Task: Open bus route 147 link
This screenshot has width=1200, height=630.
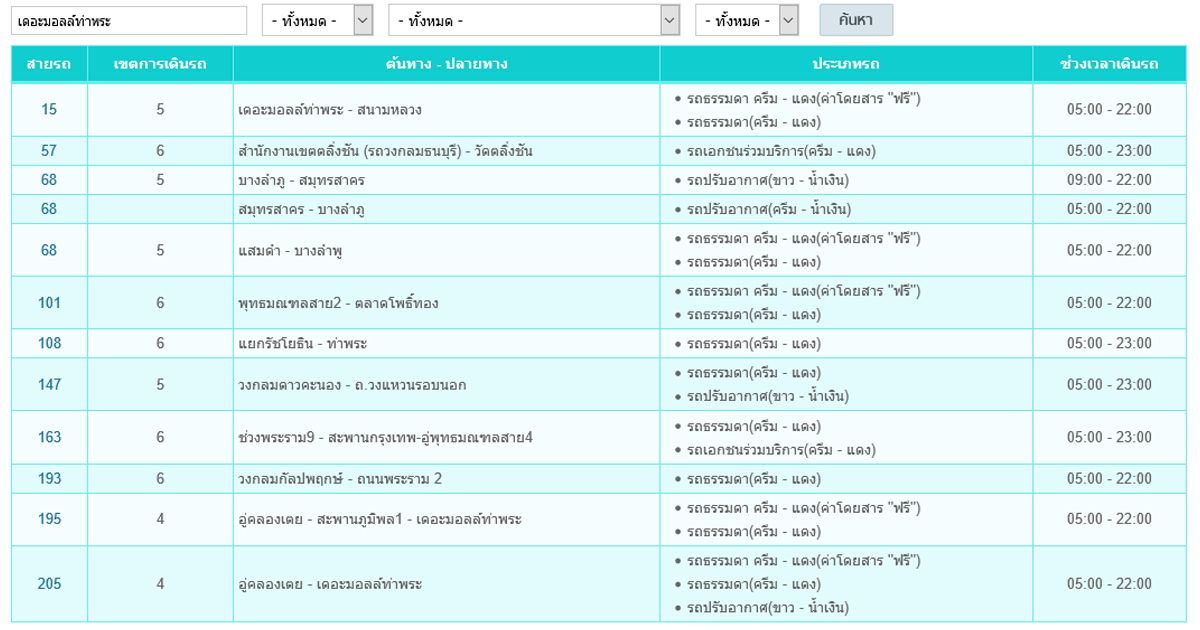Action: pos(49,384)
